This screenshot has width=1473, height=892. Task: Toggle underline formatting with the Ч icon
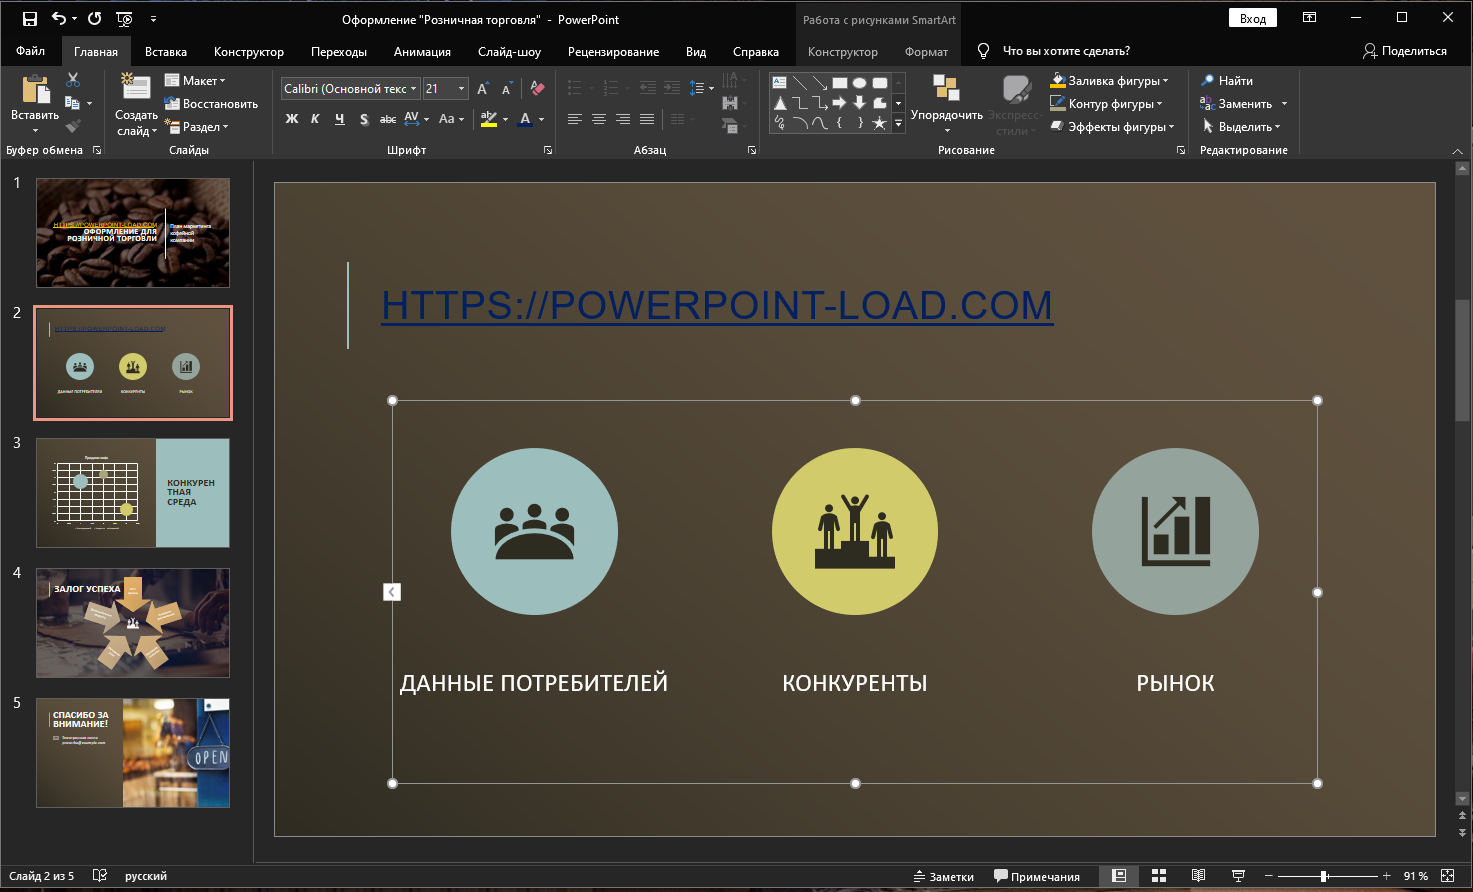340,119
